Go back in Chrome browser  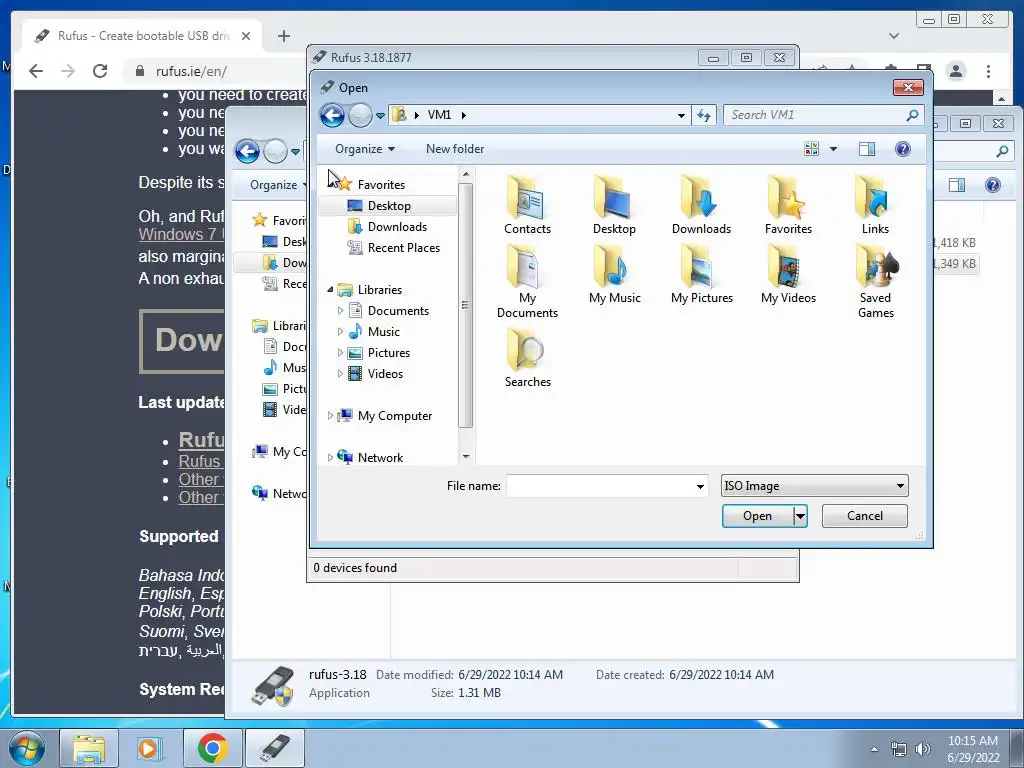point(36,71)
